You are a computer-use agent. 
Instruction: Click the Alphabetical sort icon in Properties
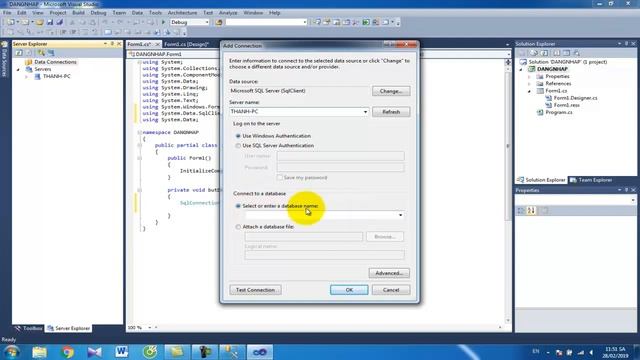[531, 211]
